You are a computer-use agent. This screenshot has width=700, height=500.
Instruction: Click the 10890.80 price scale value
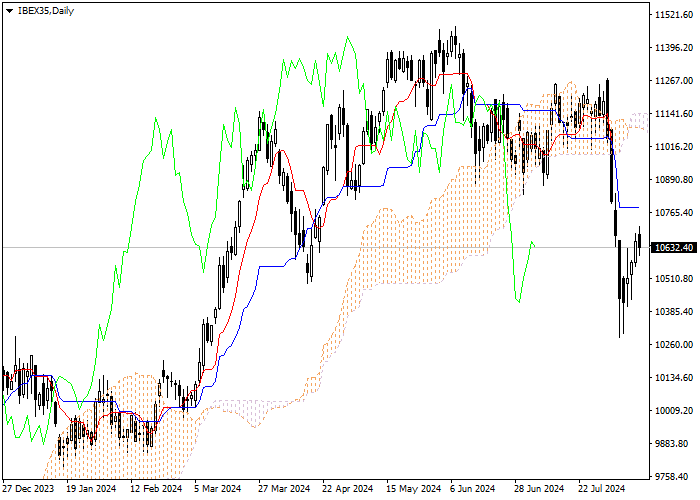pyautogui.click(x=674, y=180)
